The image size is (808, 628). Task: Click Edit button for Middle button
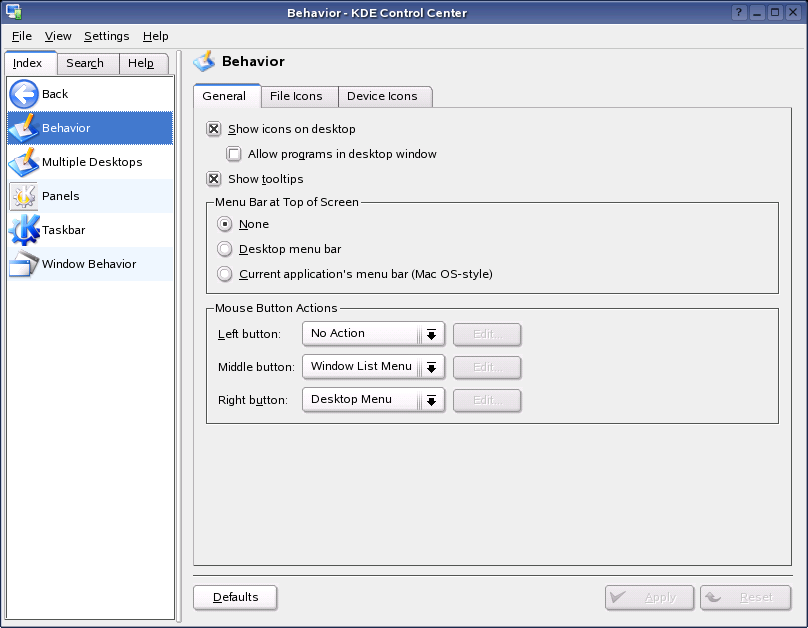[487, 367]
